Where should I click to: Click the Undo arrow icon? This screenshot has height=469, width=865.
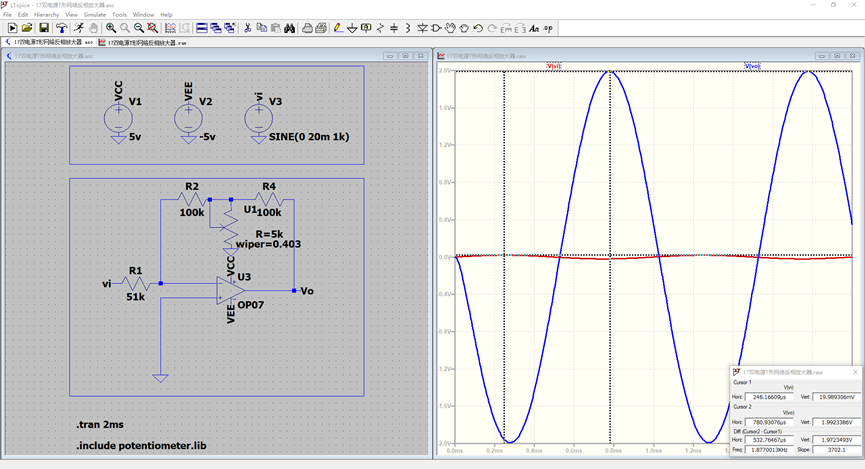coord(478,28)
